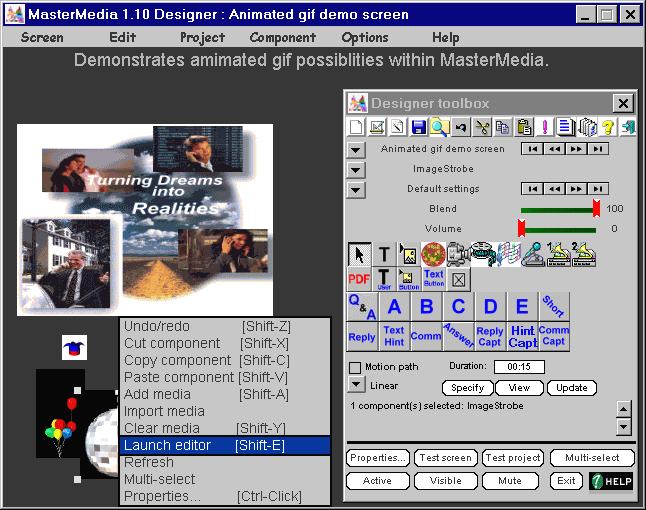Image resolution: width=646 pixels, height=510 pixels.
Task: Save using the blue floppy disk icon
Action: click(419, 127)
